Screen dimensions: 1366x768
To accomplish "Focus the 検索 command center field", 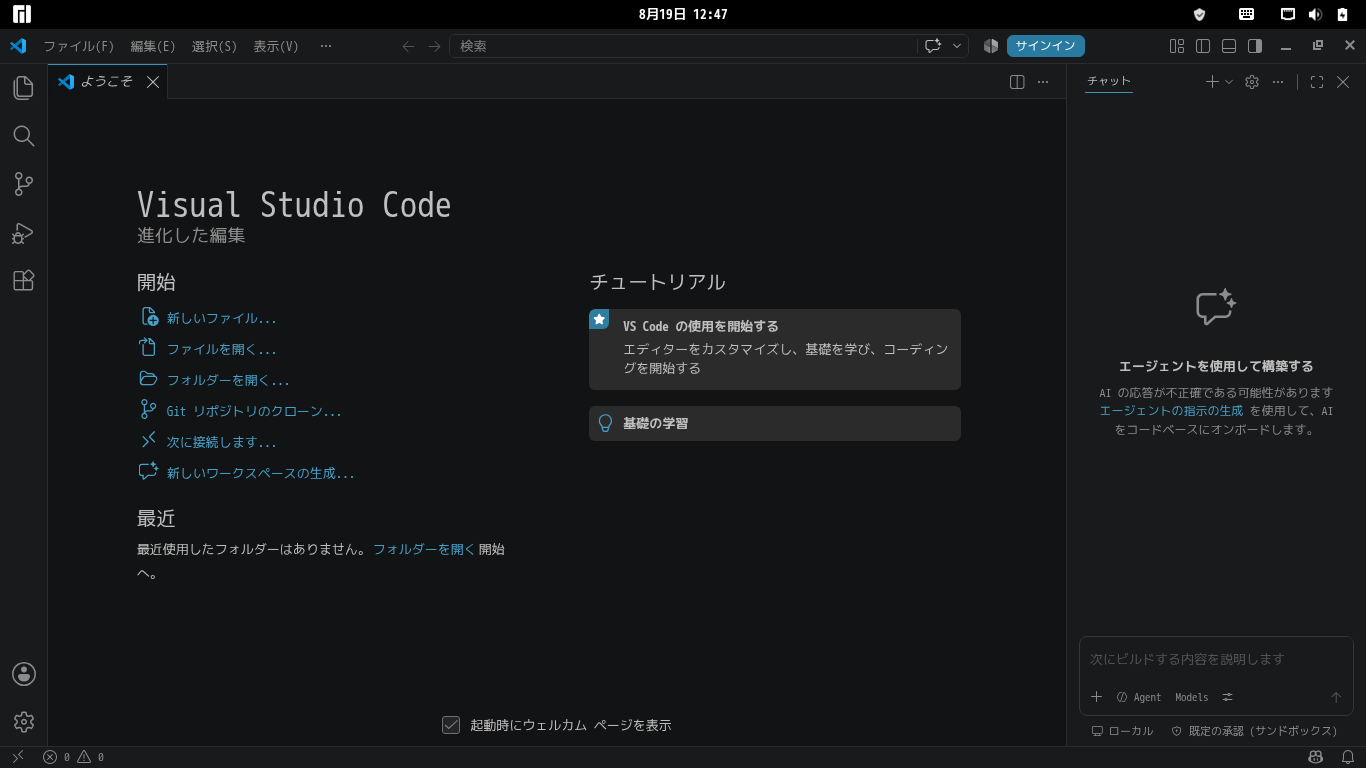I will click(x=683, y=46).
